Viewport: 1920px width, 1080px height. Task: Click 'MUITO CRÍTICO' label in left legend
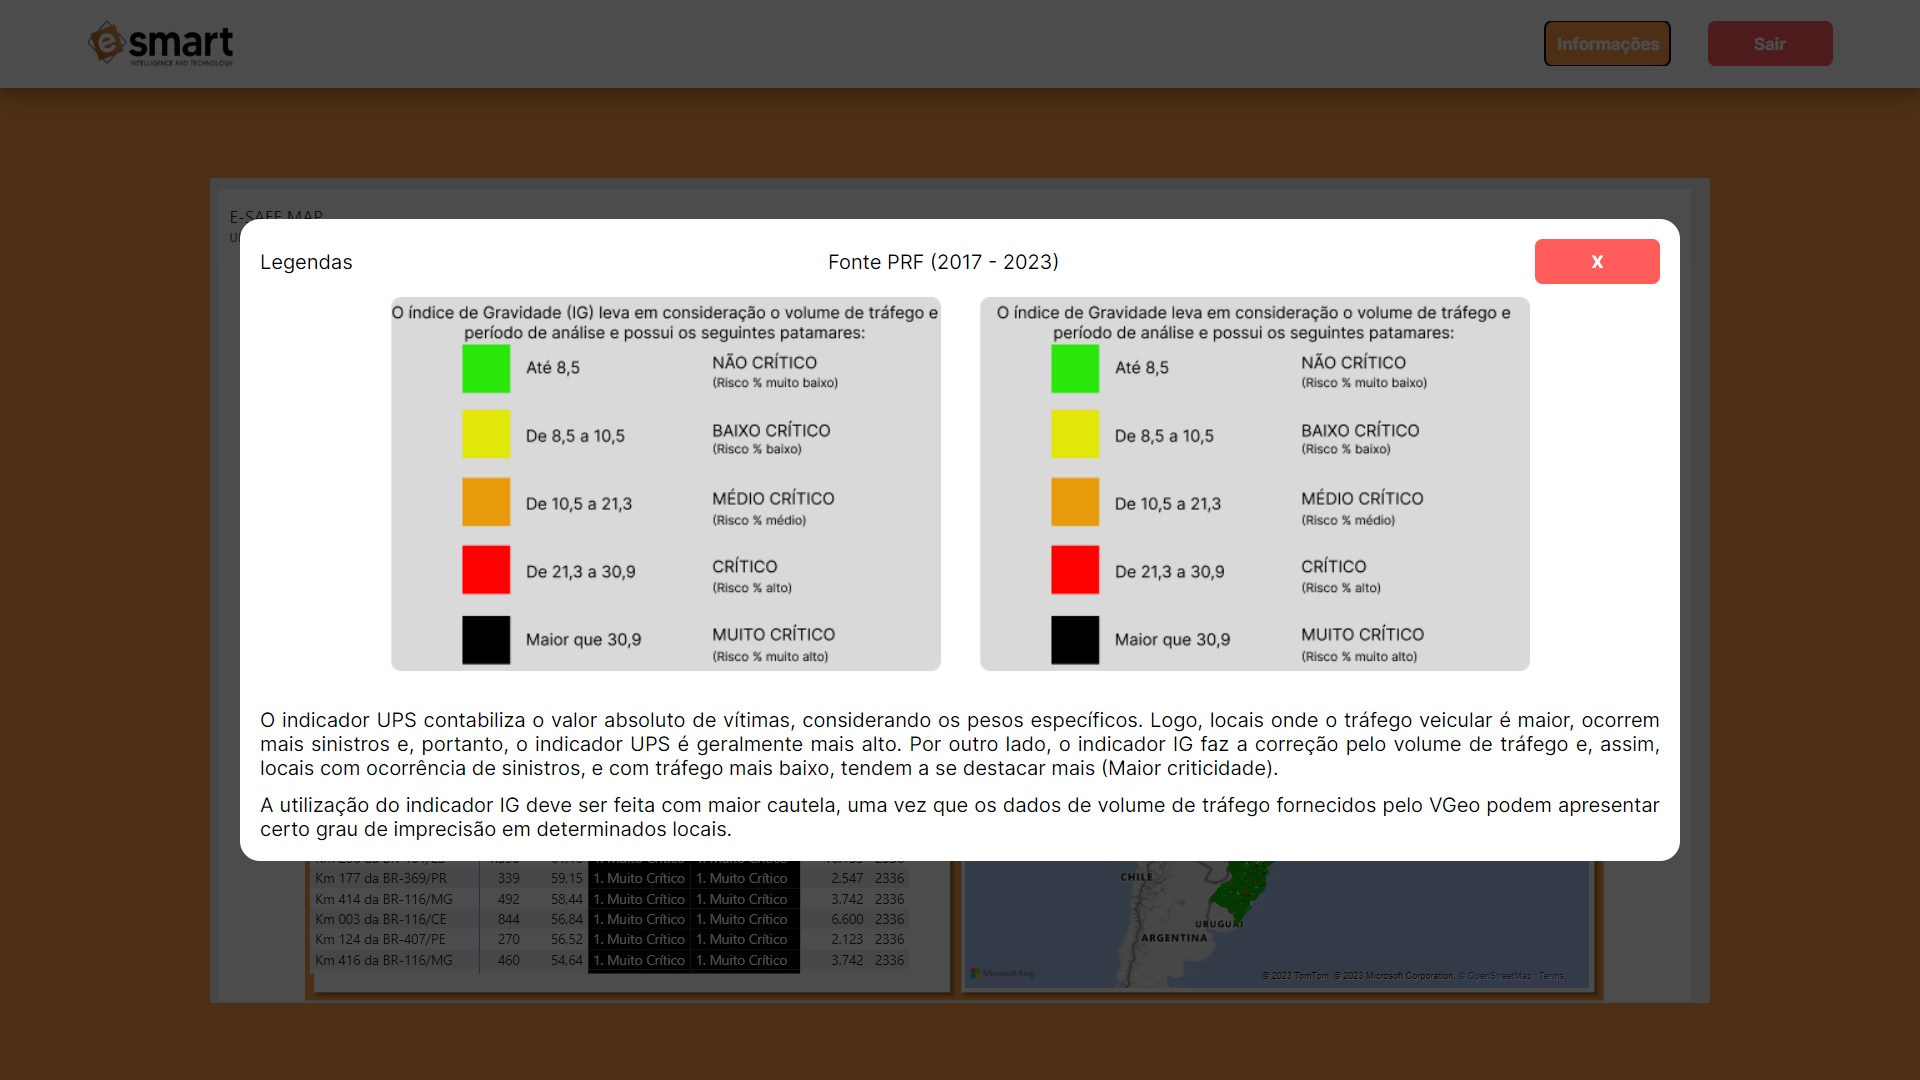773,634
